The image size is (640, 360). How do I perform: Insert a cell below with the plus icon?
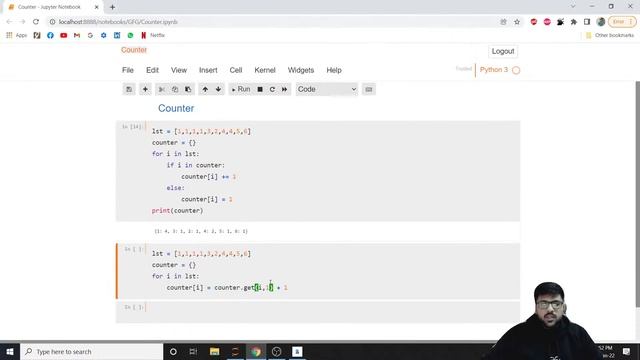(x=145, y=89)
